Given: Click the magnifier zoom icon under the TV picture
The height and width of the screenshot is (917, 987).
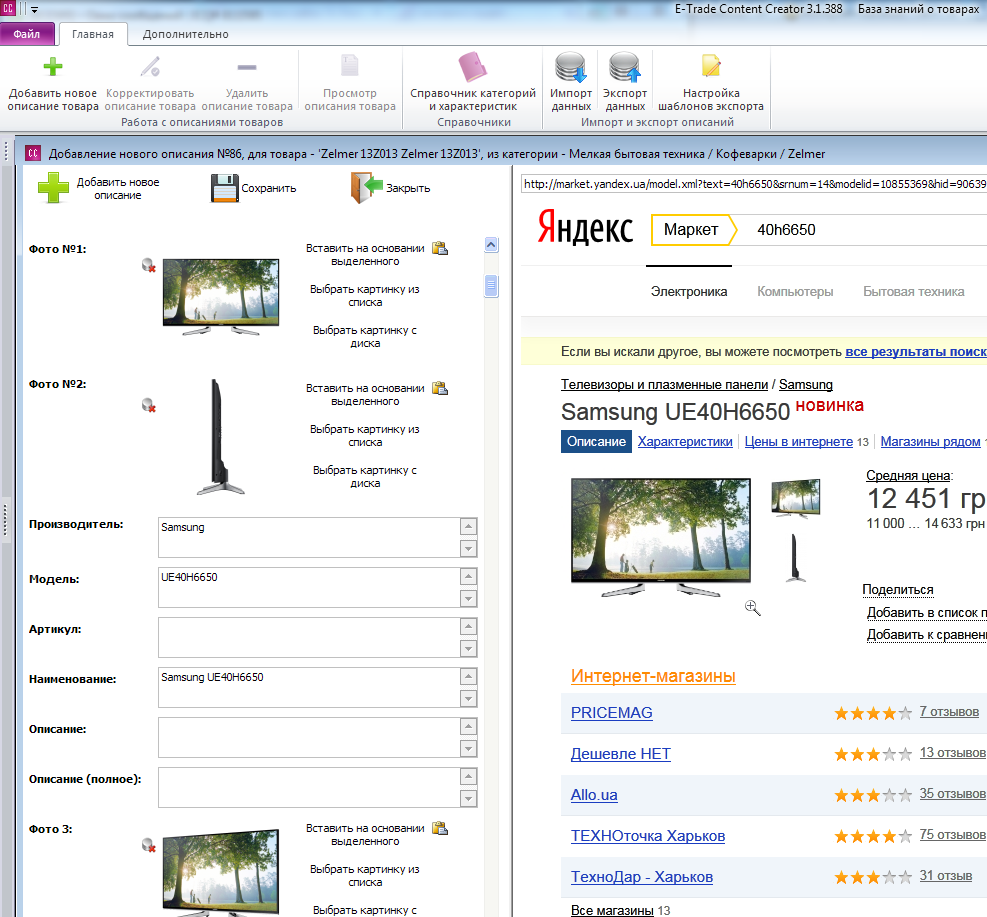Looking at the screenshot, I should (752, 607).
